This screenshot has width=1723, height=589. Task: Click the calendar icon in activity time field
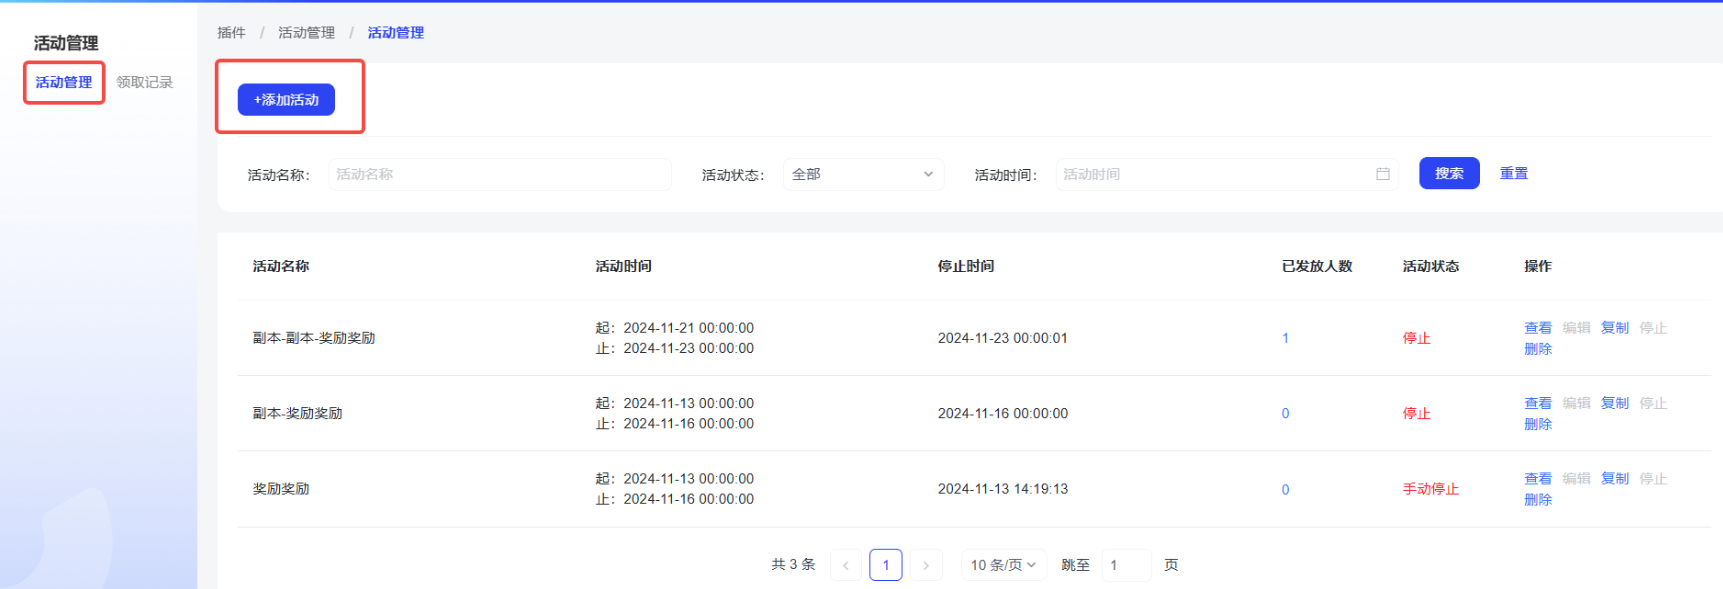pos(1382,174)
